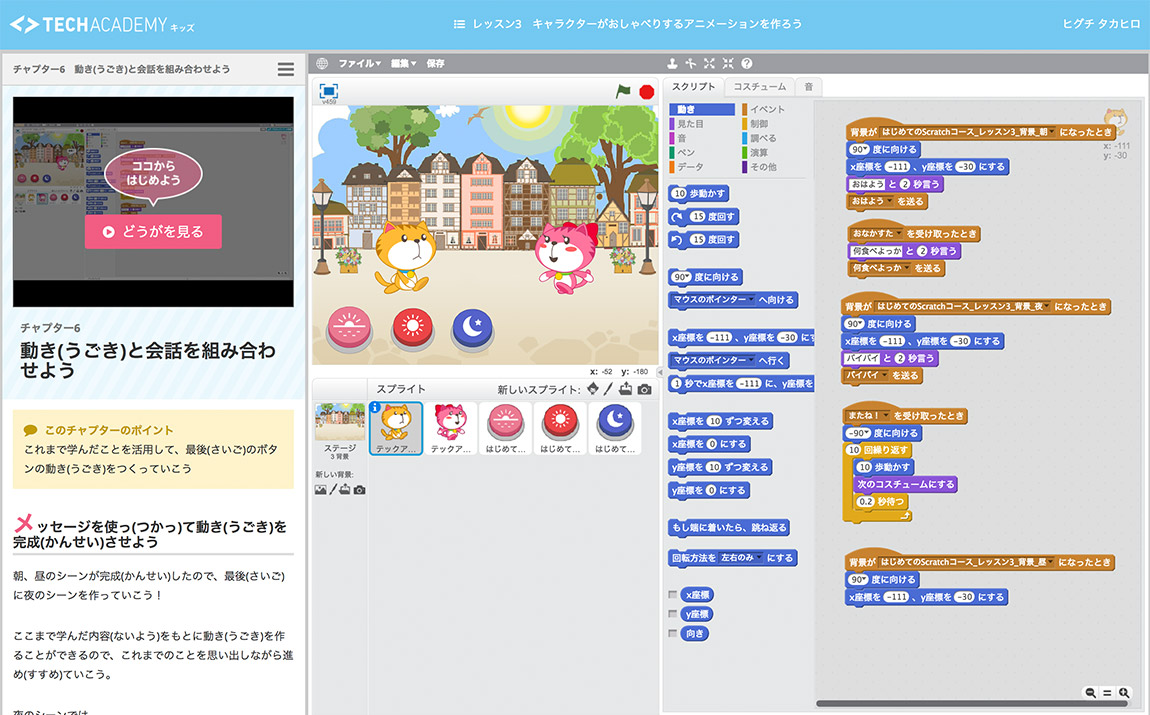Open the ファイル dropdown menu

pyautogui.click(x=359, y=63)
